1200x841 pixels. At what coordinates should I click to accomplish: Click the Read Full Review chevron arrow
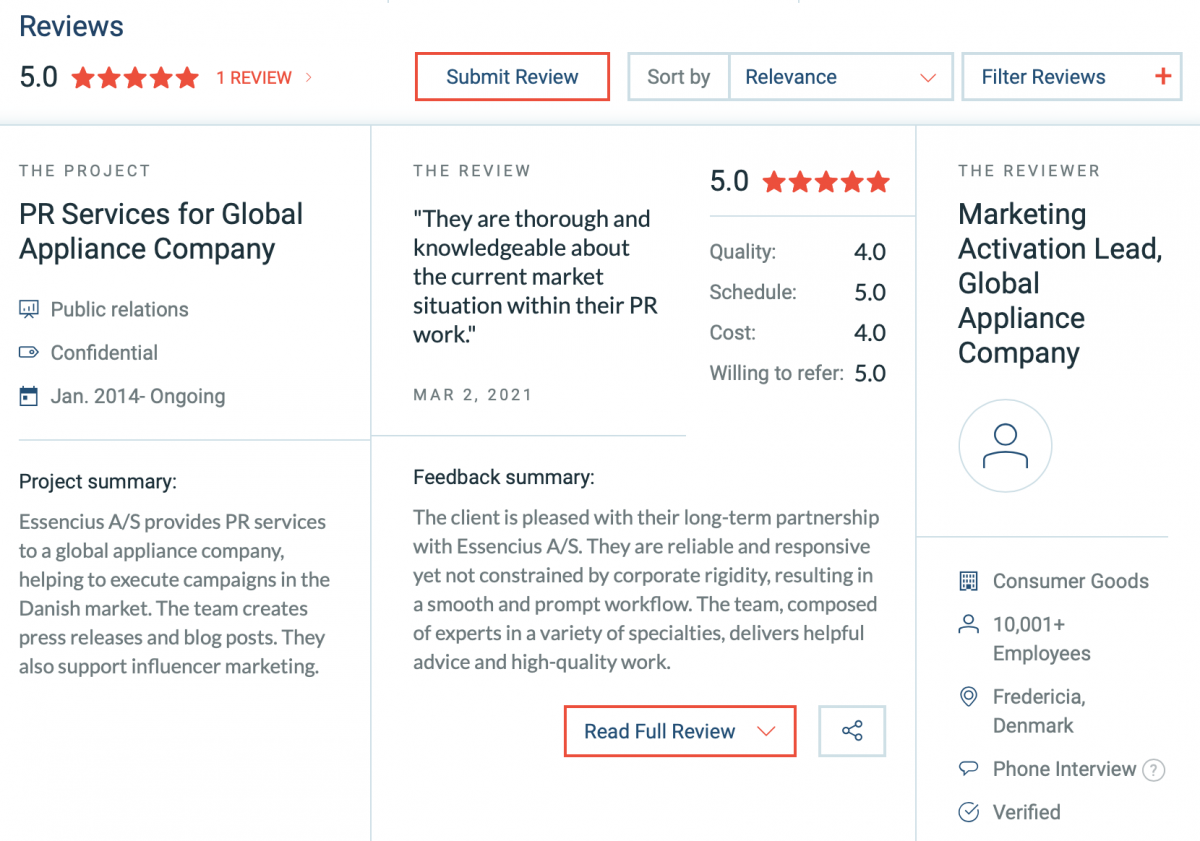(x=766, y=731)
